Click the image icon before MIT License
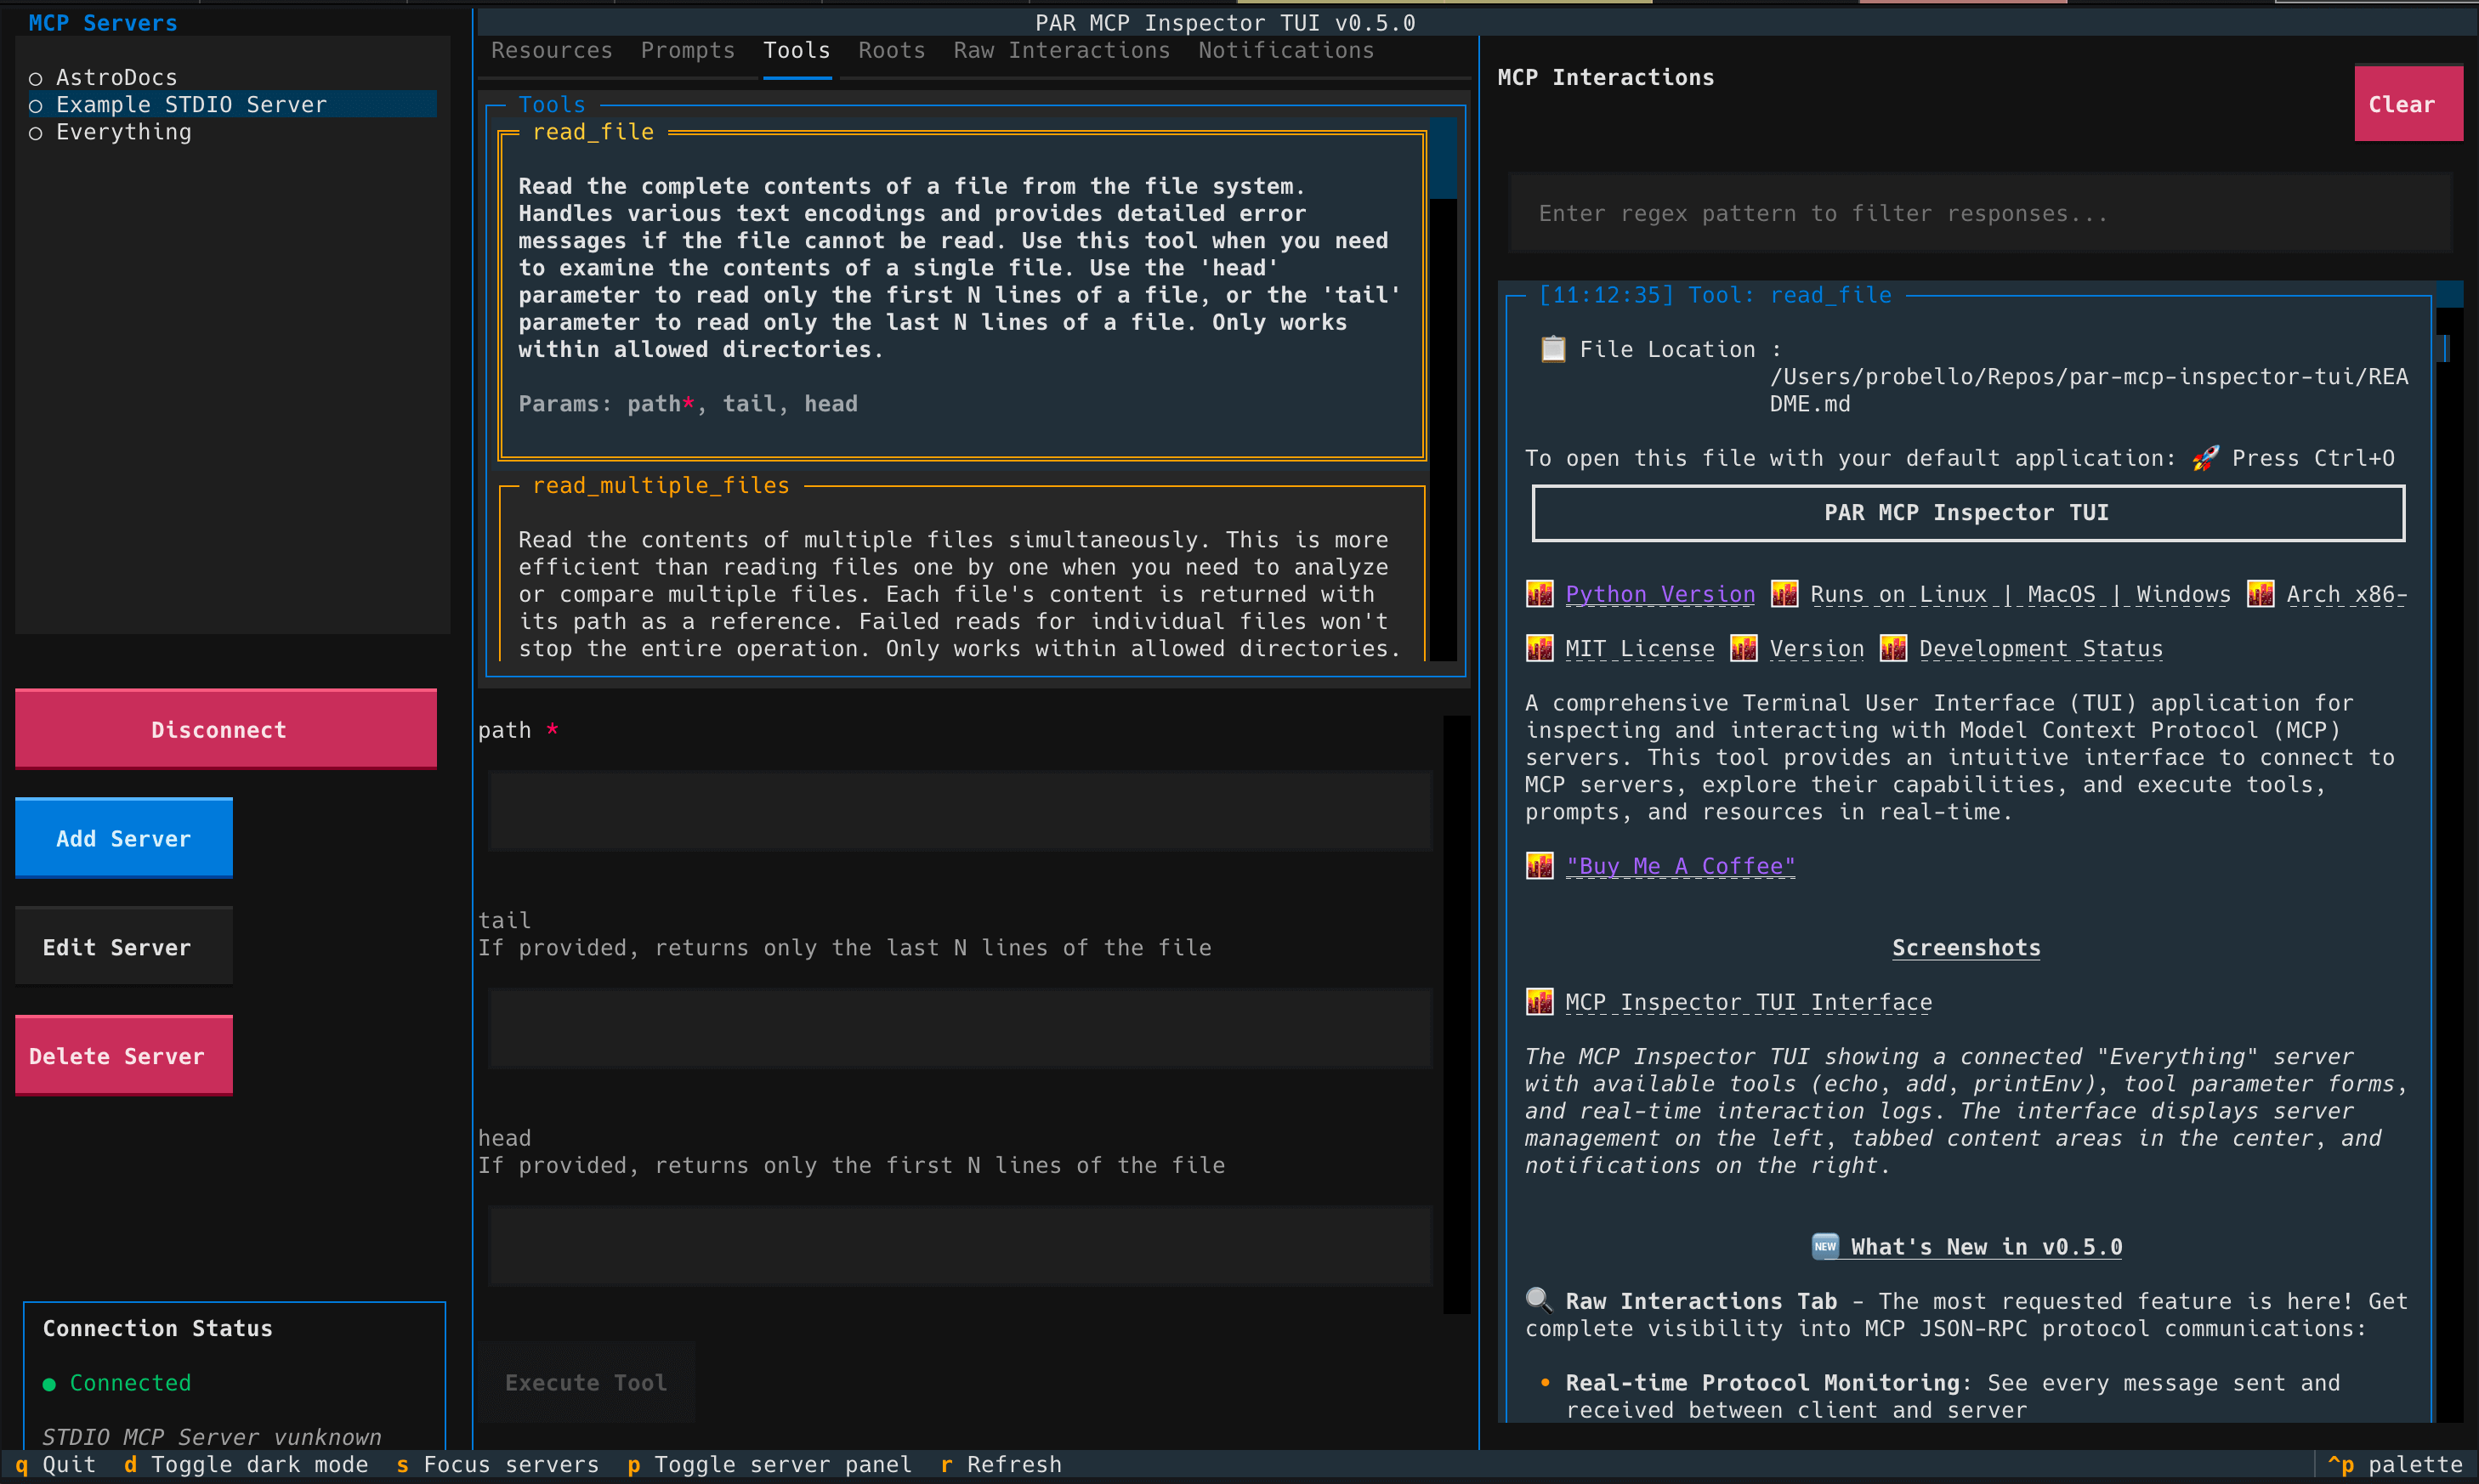Image resolution: width=2479 pixels, height=1484 pixels. (1540, 648)
